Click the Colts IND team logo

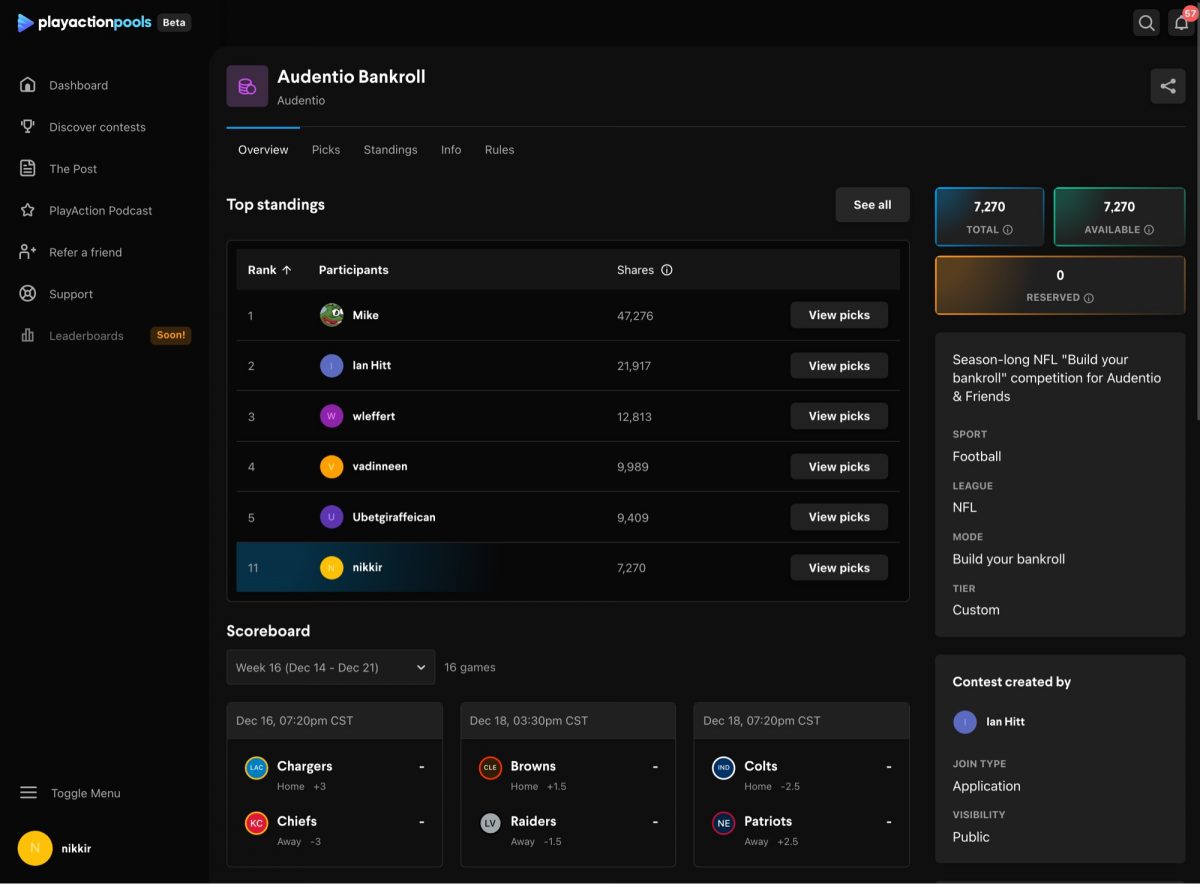pyautogui.click(x=723, y=768)
